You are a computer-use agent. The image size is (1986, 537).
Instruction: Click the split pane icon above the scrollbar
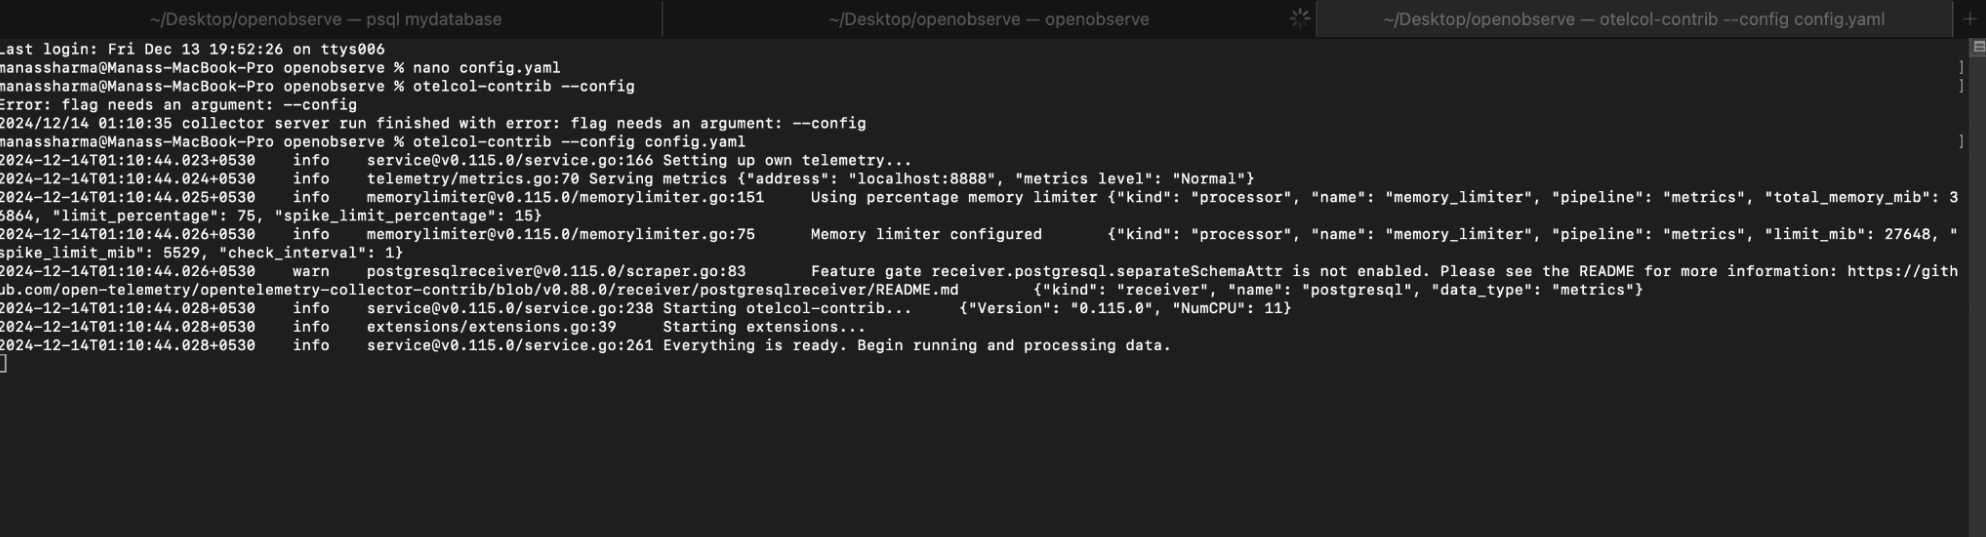[x=1978, y=47]
